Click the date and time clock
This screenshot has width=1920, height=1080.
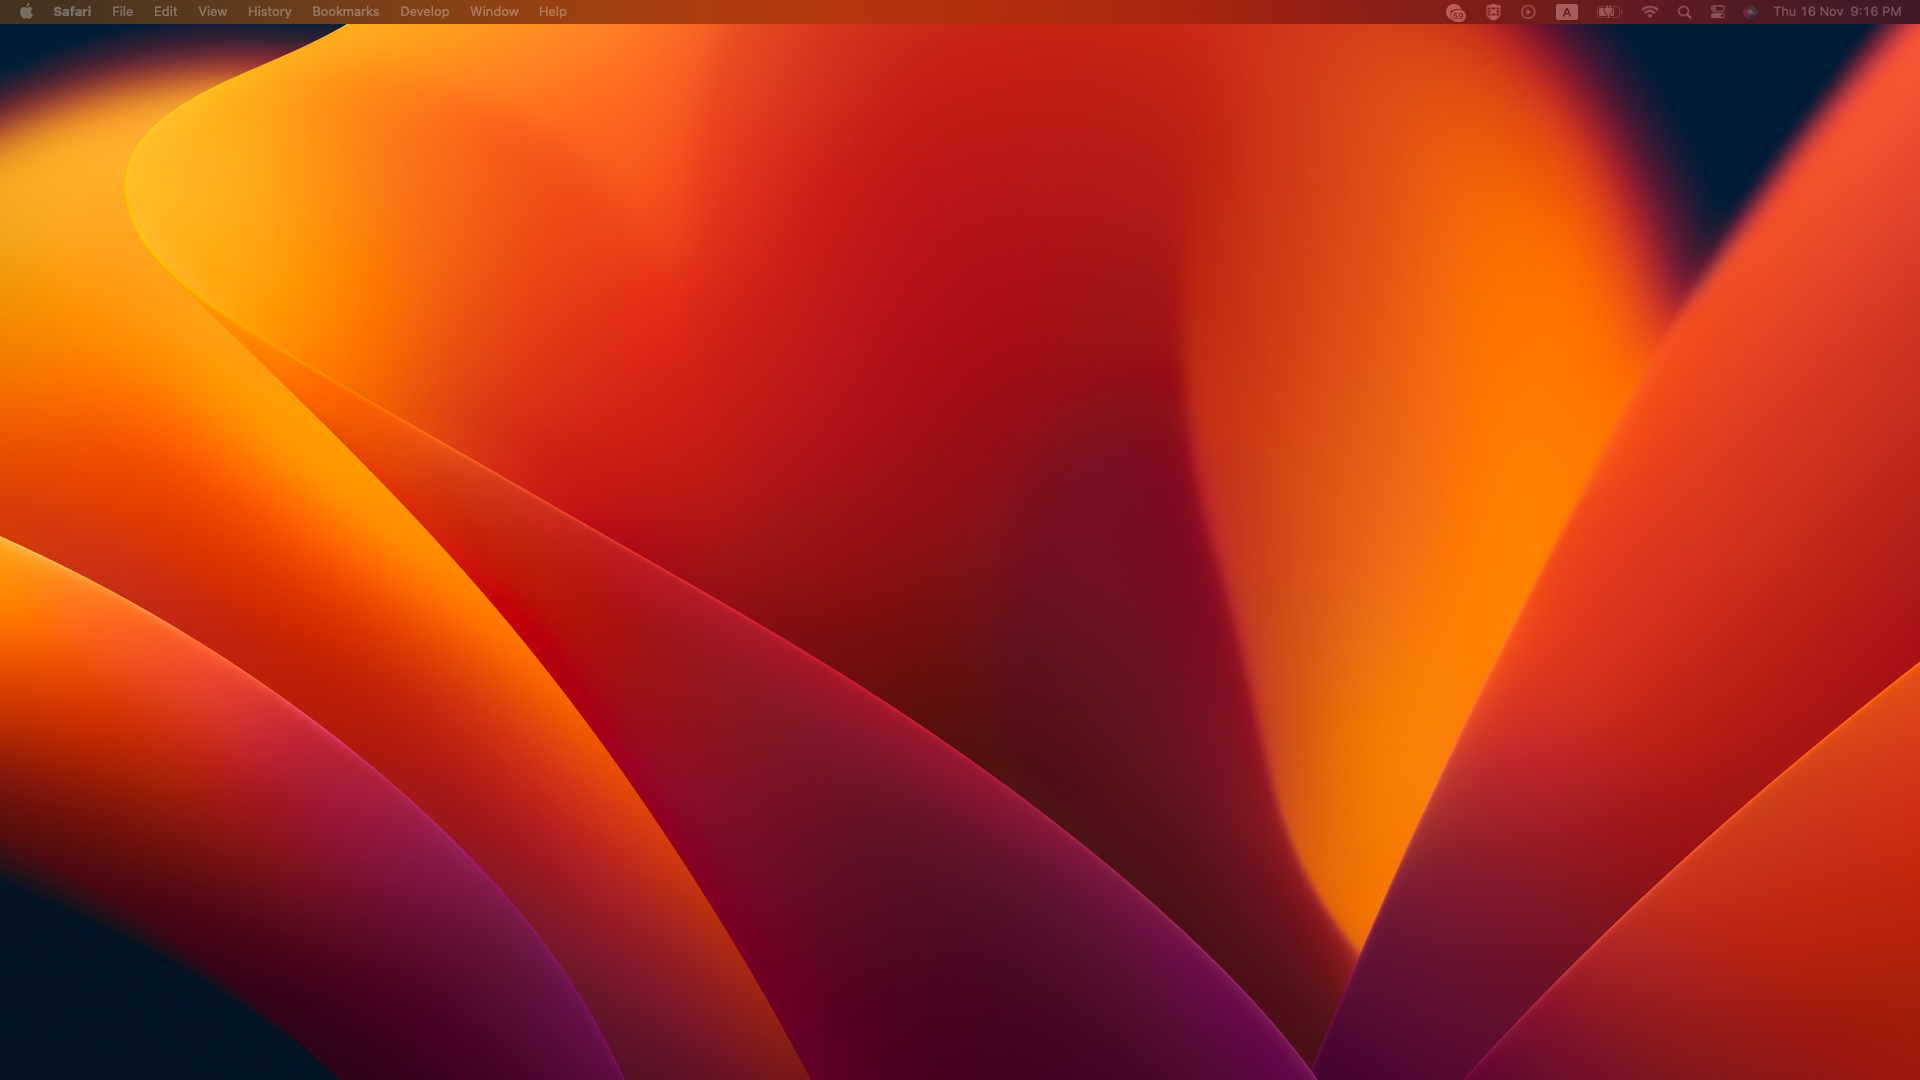pyautogui.click(x=1836, y=12)
